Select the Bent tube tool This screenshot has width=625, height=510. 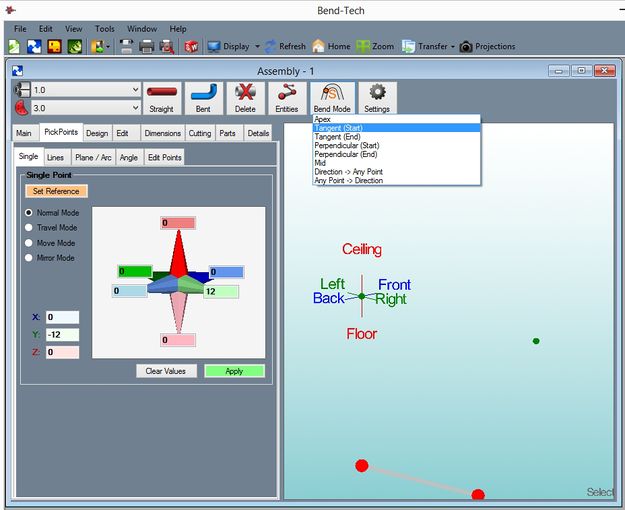(x=203, y=98)
